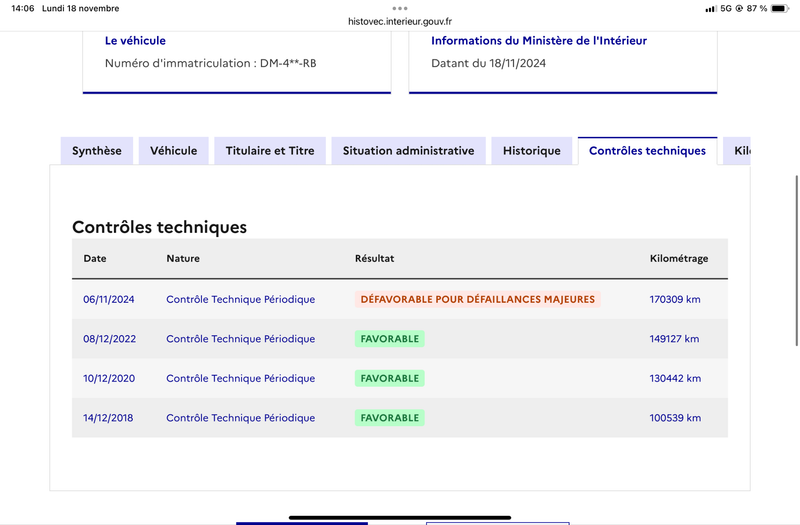This screenshot has width=800, height=525.
Task: Tap the three-dot multitasking icon at top
Action: 399,8
